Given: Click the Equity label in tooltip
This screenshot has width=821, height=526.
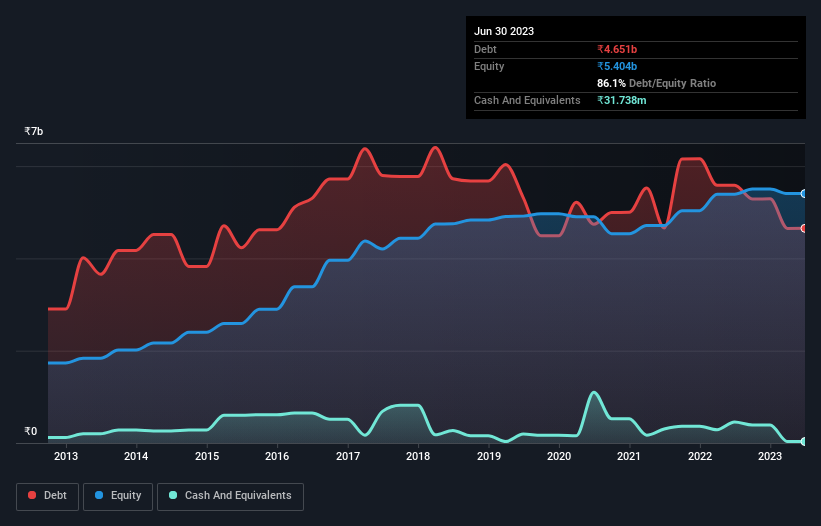Looking at the screenshot, I should pos(489,66).
